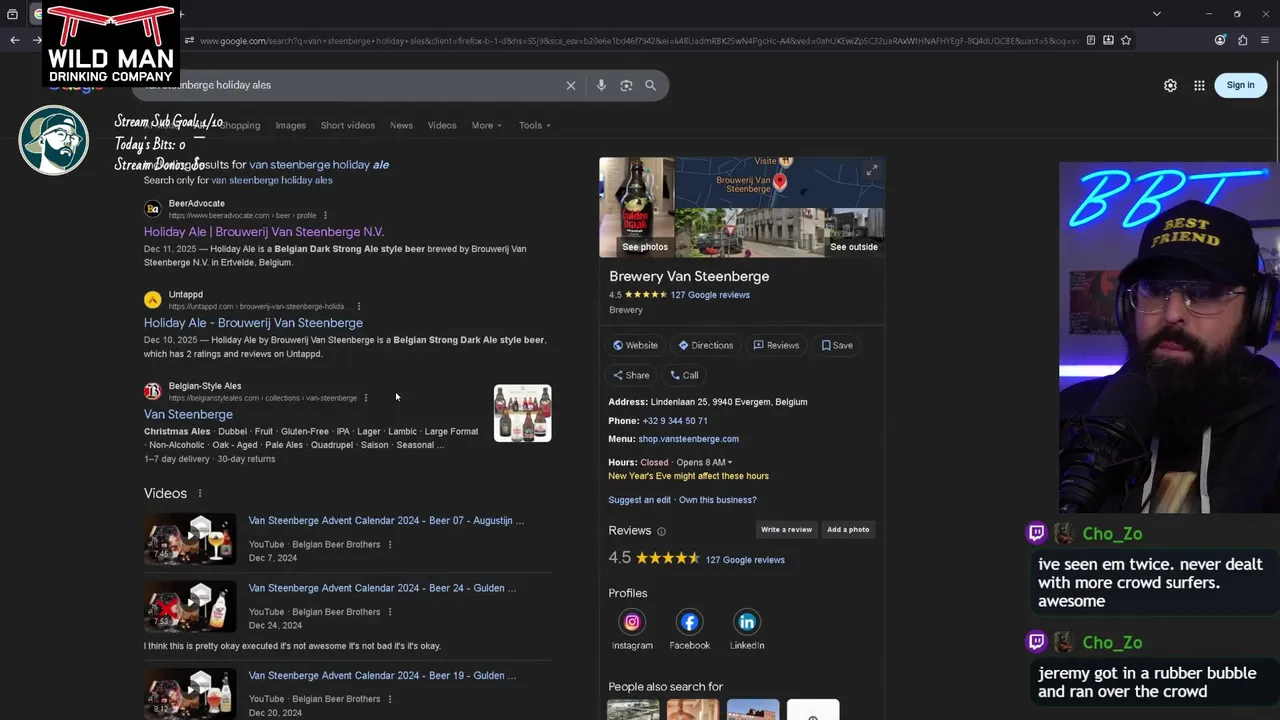Screen dimensions: 1280x720
Task: Open Google quick settings gear
Action: [1170, 85]
